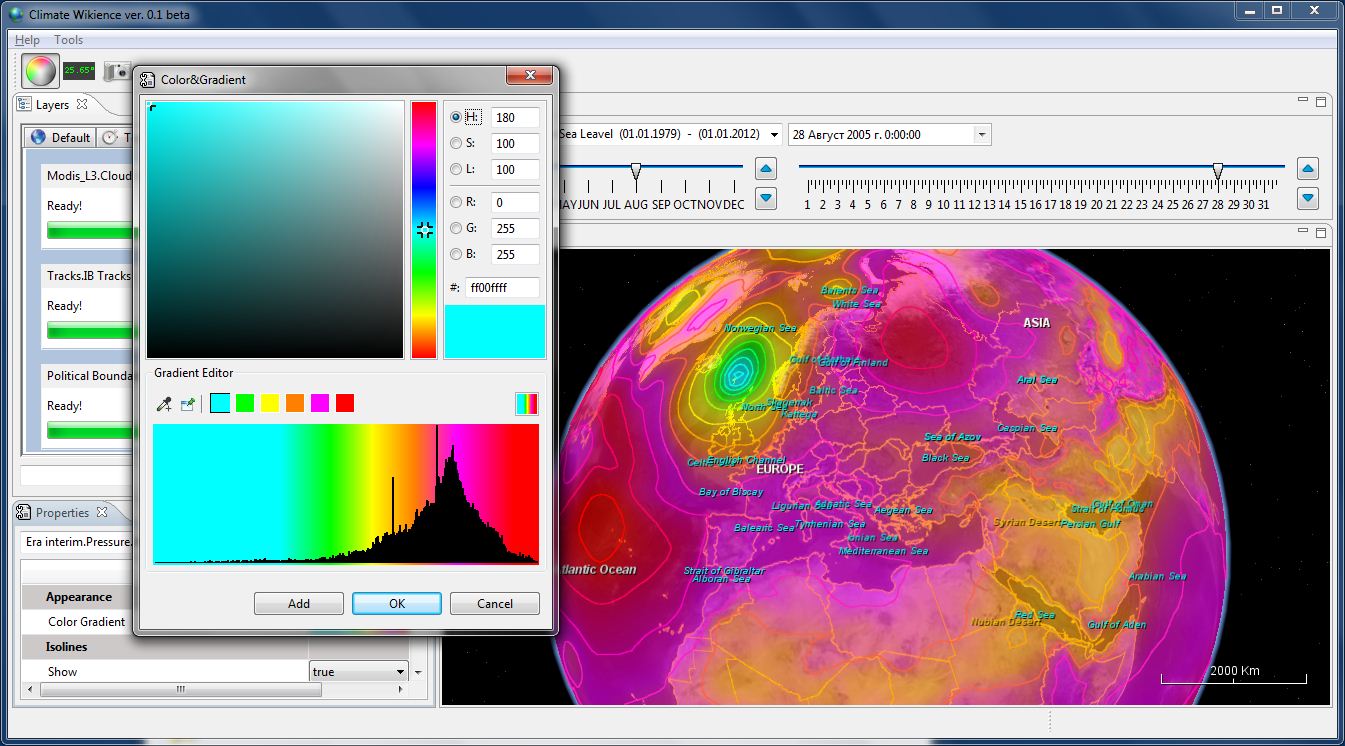Click the hex color field ff00ffff
The image size is (1345, 746).
(x=503, y=287)
